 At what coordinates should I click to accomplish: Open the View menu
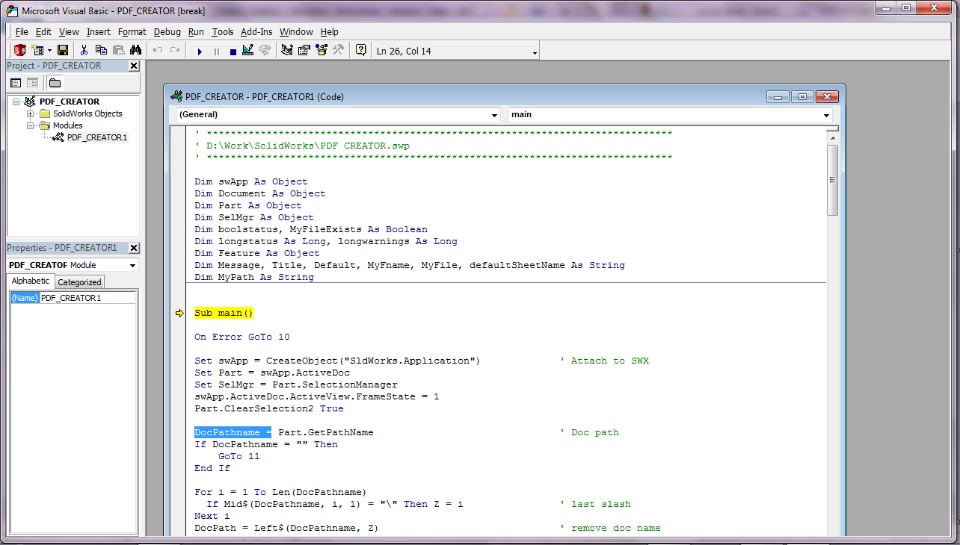click(69, 32)
